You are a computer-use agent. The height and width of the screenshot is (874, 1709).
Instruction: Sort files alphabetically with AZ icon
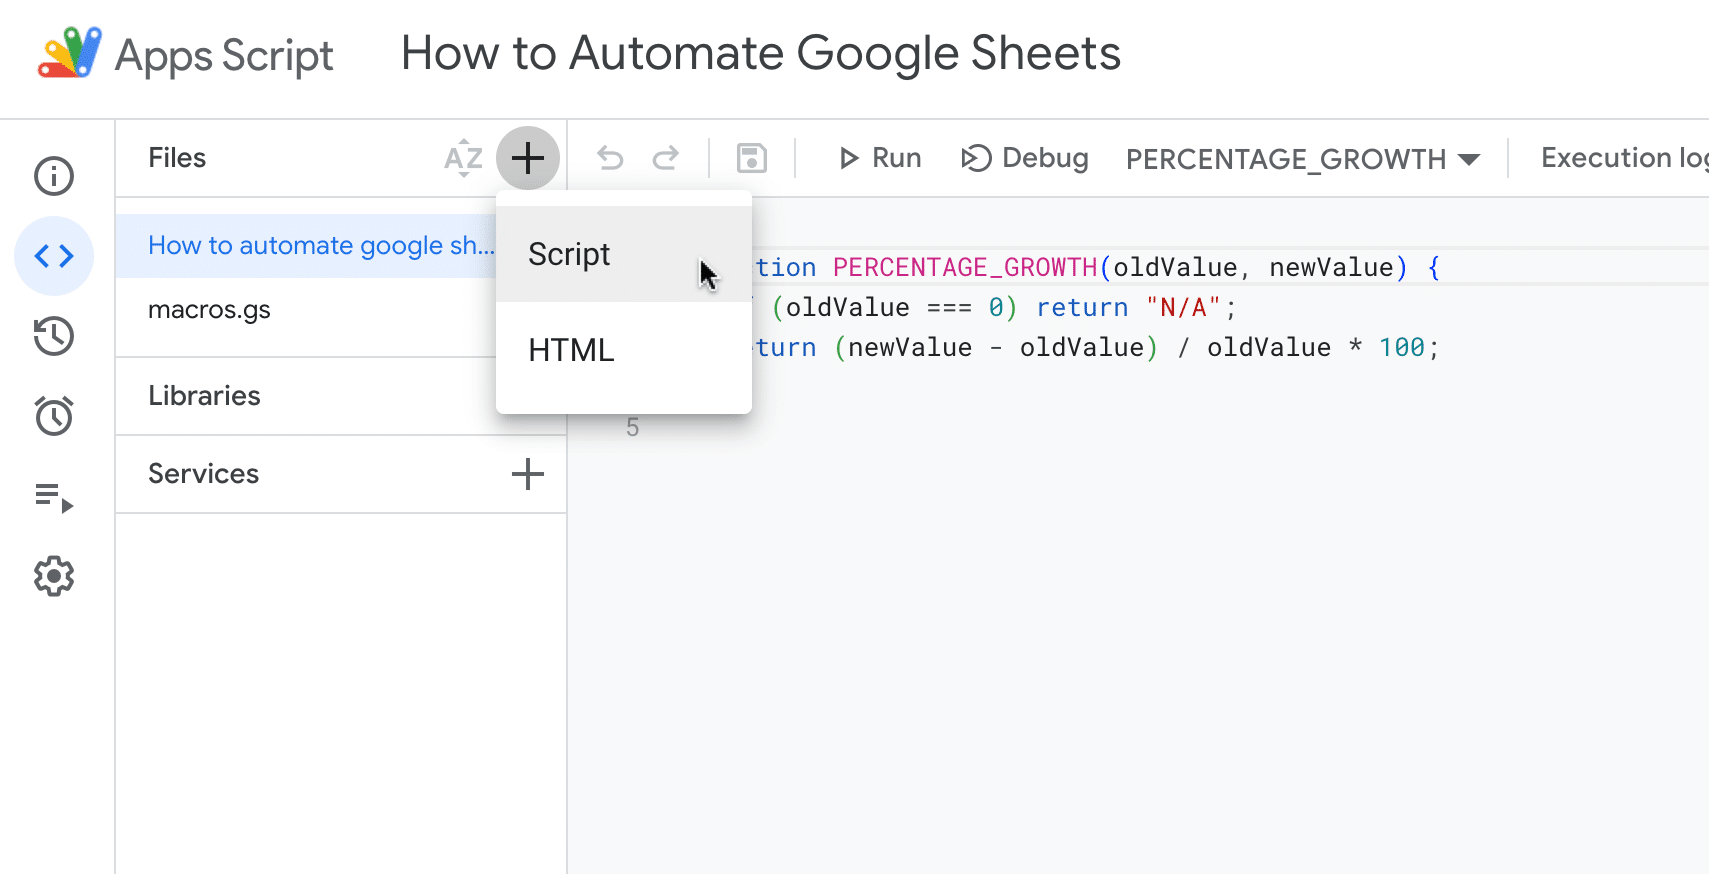pos(463,158)
